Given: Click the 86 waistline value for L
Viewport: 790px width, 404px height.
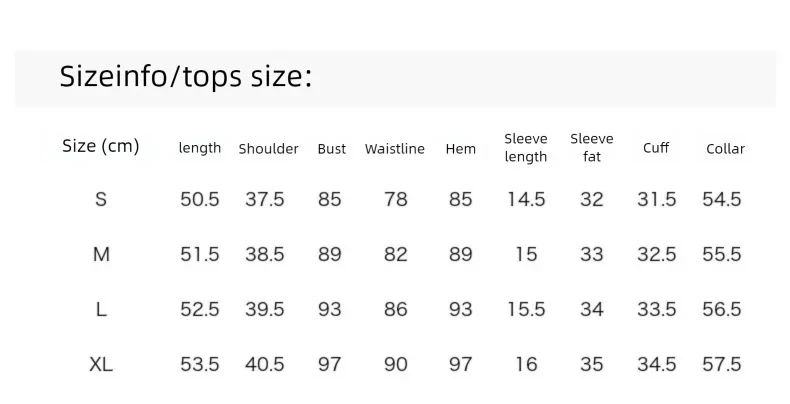Looking at the screenshot, I should coord(396,309).
